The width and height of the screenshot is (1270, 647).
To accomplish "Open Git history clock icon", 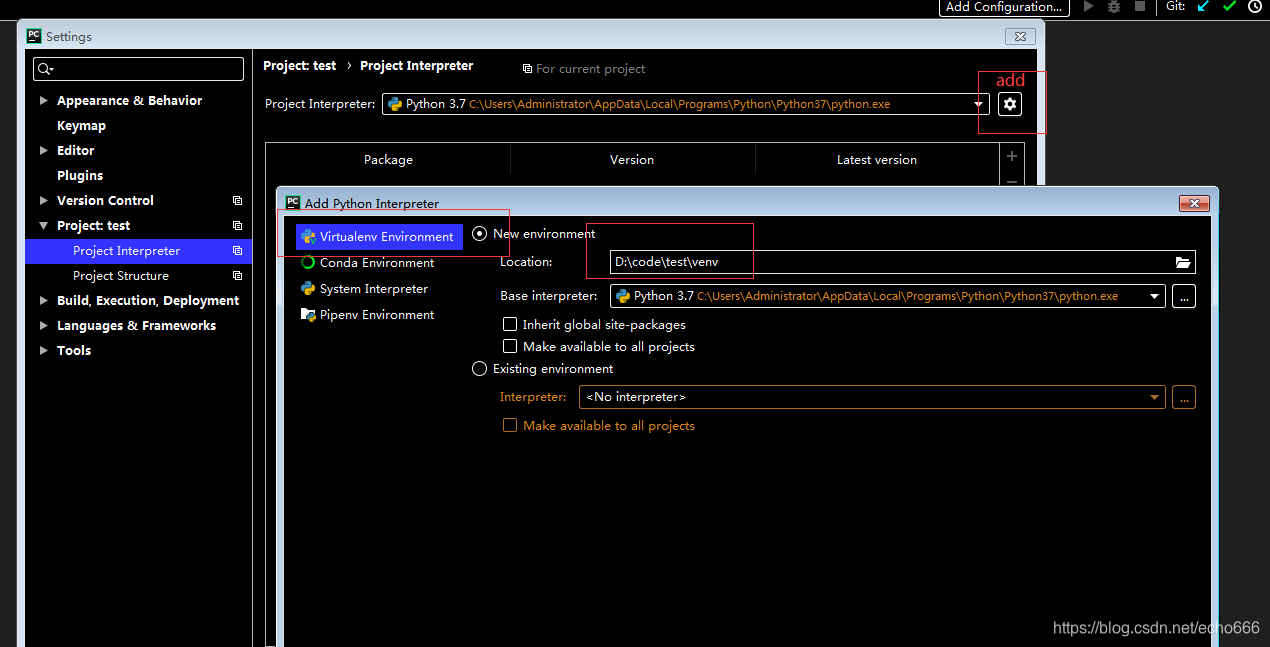I will click(x=1255, y=6).
